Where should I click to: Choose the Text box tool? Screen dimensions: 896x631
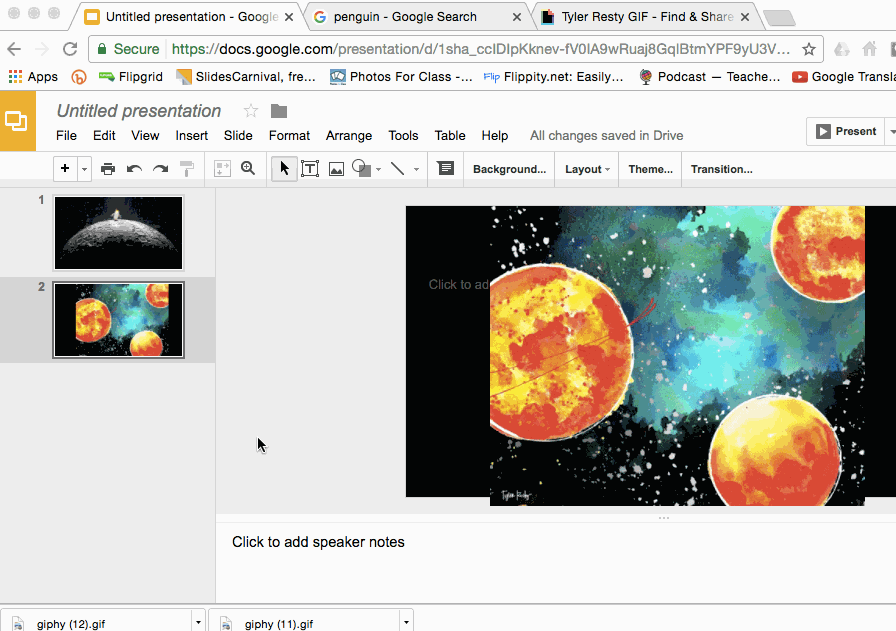point(310,169)
